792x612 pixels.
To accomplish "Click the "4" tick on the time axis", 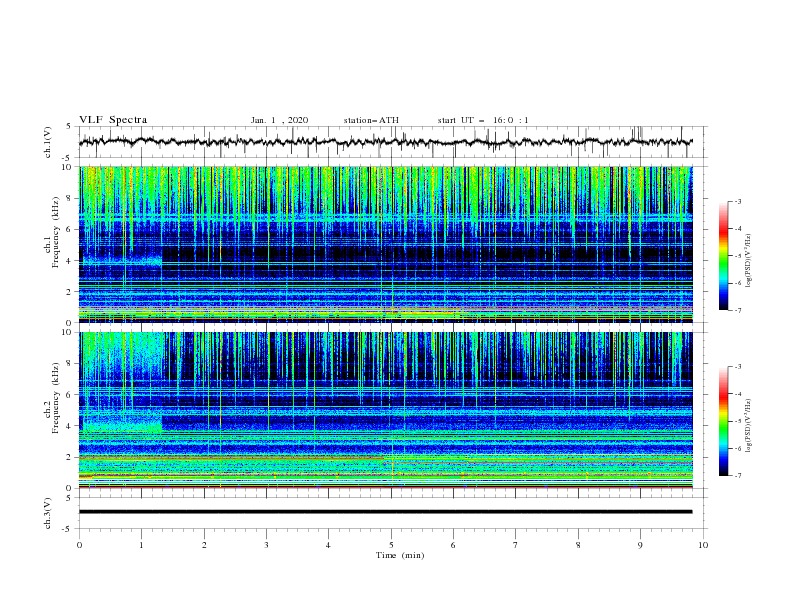I will [328, 545].
